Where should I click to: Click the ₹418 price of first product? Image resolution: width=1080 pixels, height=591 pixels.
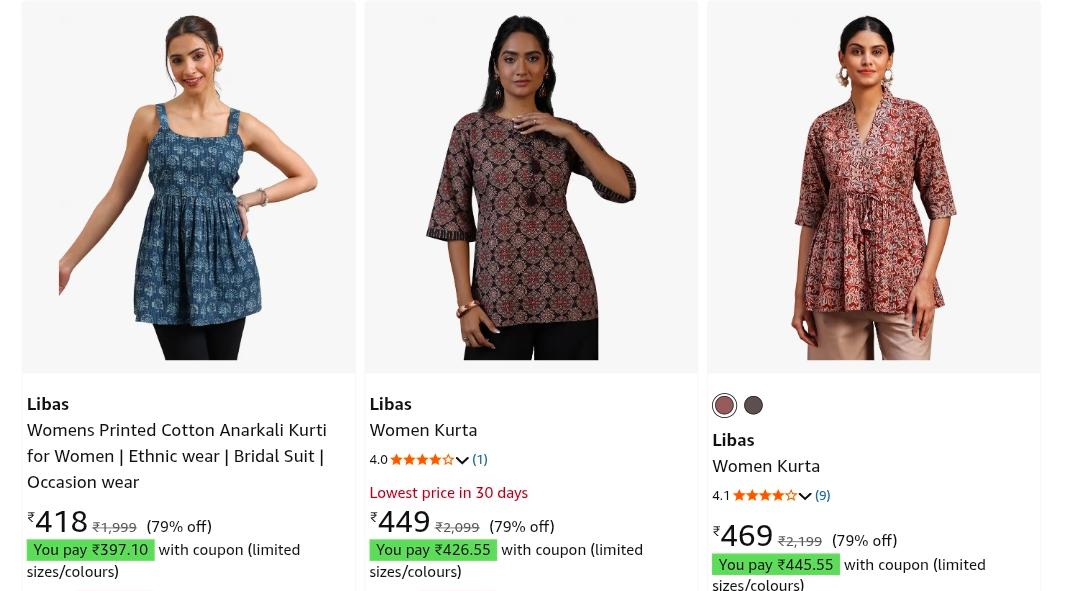coord(57,521)
